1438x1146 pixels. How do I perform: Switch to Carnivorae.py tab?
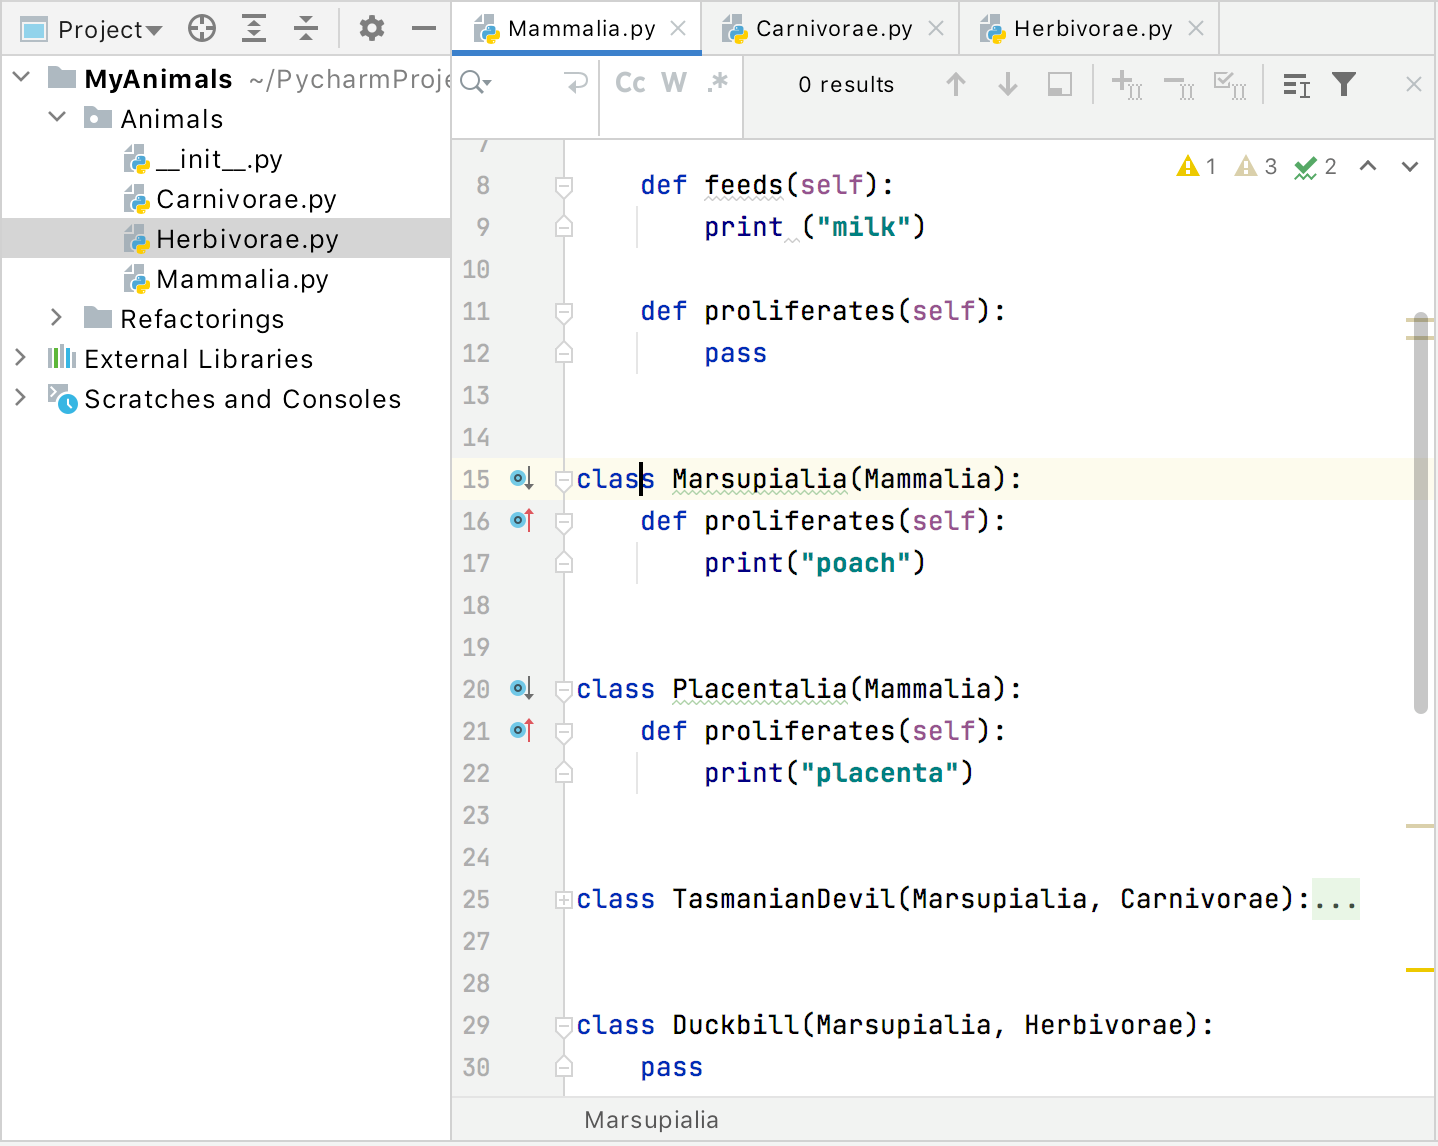tap(833, 29)
